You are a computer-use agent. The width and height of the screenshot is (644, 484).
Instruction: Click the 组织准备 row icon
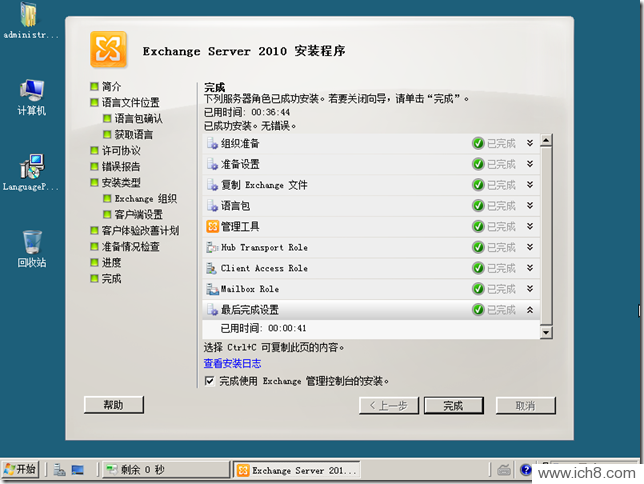212,143
